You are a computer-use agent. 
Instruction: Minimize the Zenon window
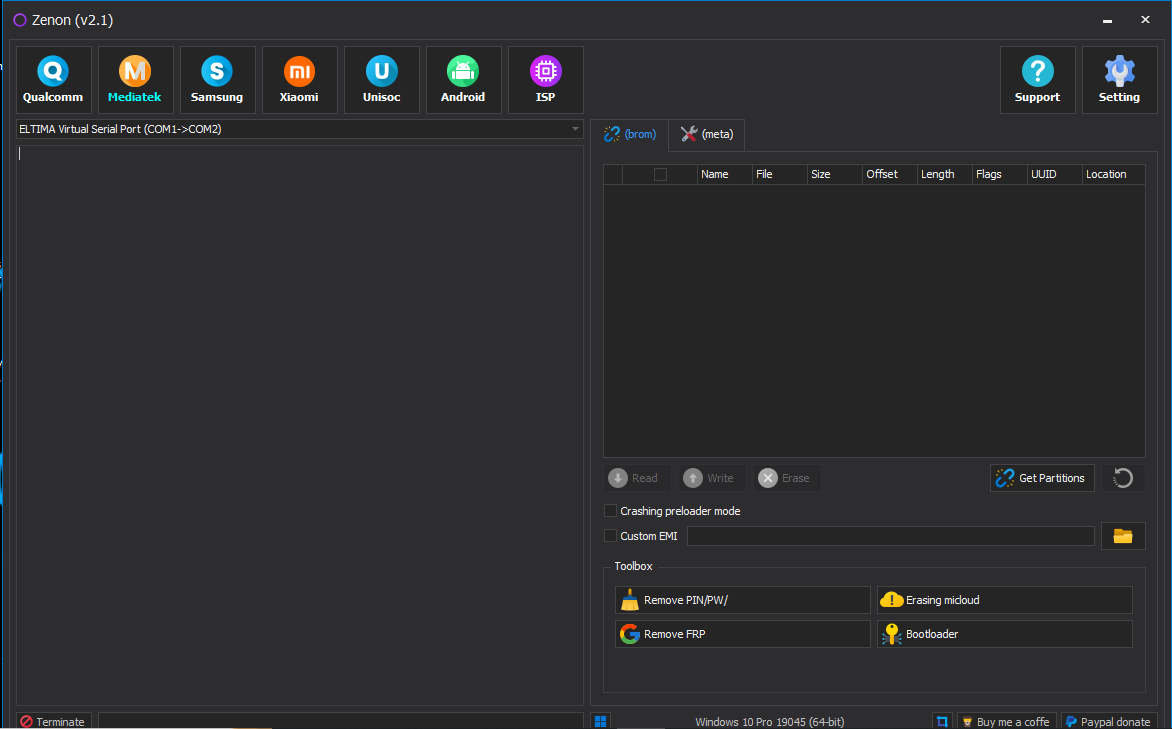coord(1107,20)
